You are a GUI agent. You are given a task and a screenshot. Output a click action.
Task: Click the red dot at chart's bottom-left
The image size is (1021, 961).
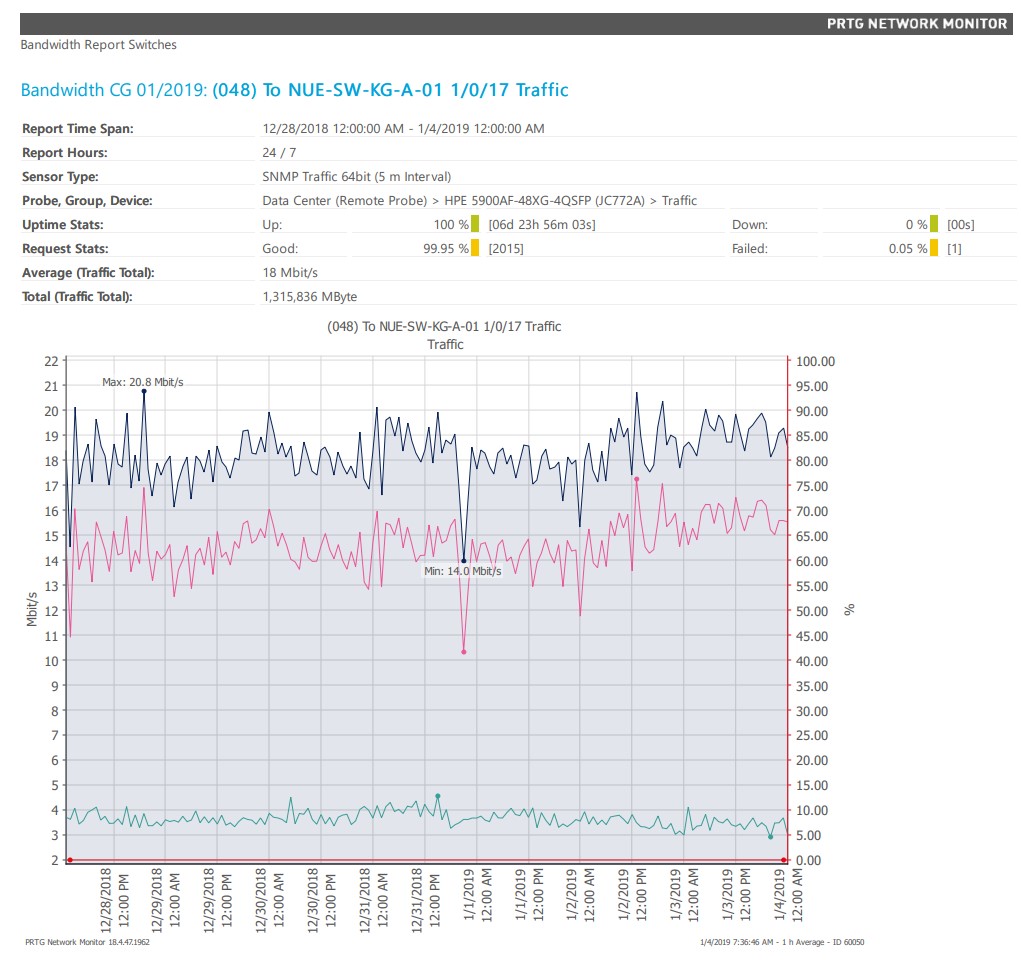click(x=70, y=860)
